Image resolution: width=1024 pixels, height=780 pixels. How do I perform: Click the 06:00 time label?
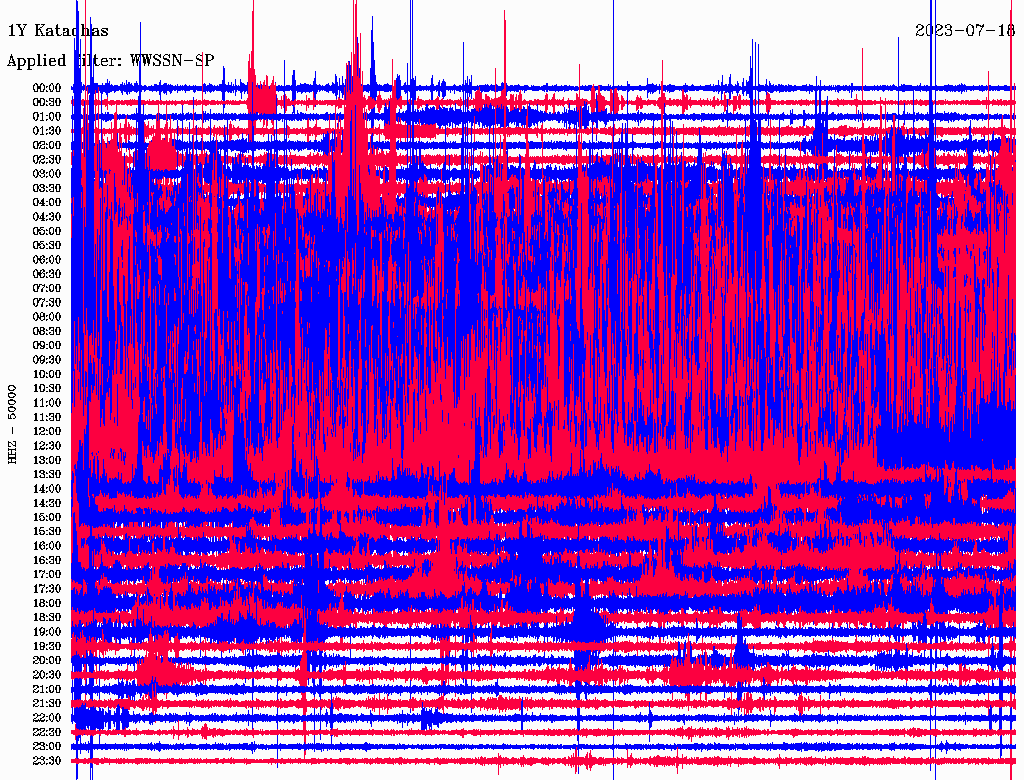point(47,260)
